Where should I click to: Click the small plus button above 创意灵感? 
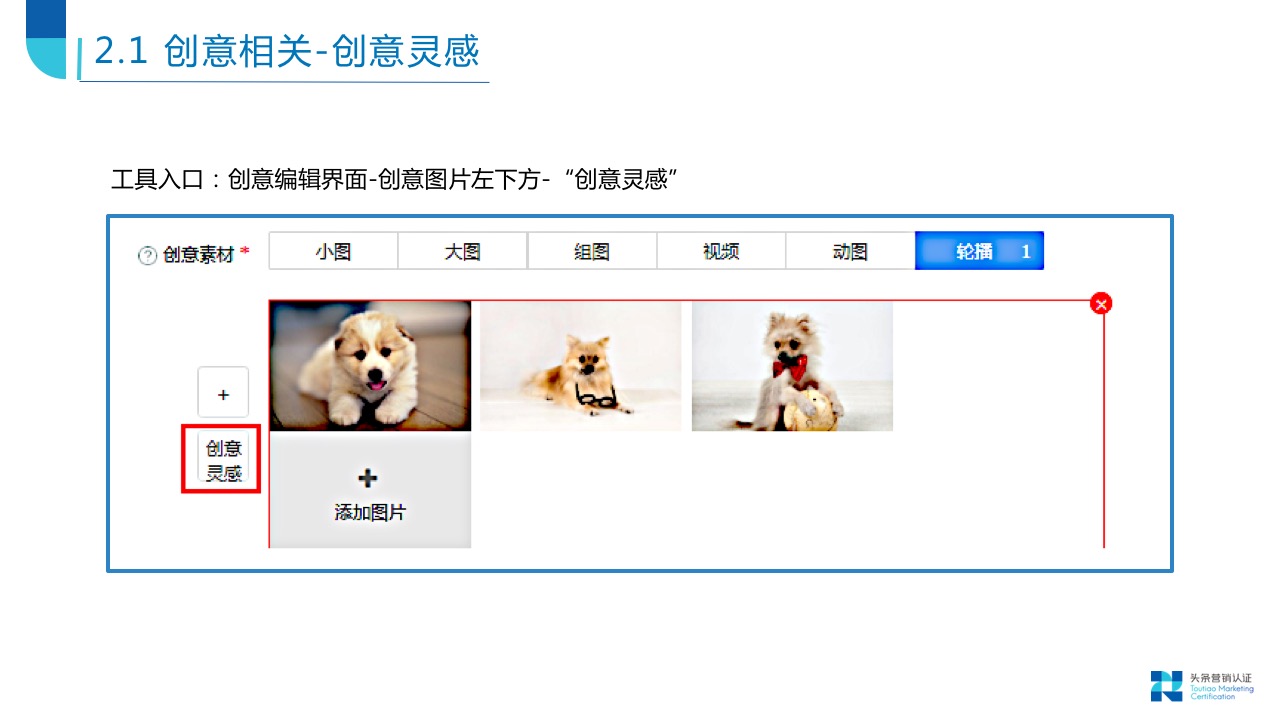(223, 392)
